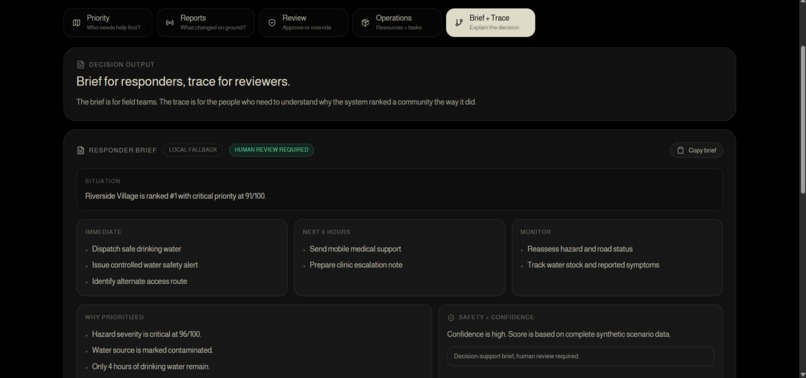806x378 pixels.
Task: Open the Operations tab
Action: [x=397, y=23]
